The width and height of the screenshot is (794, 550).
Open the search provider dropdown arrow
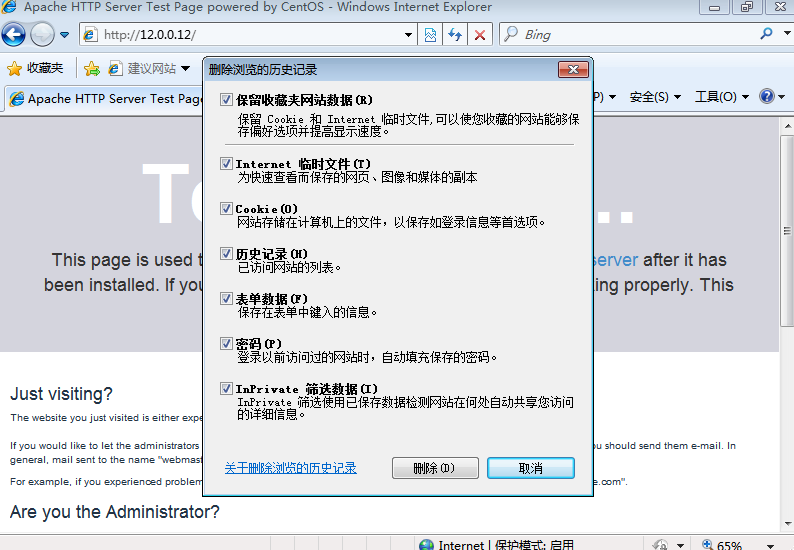click(786, 34)
